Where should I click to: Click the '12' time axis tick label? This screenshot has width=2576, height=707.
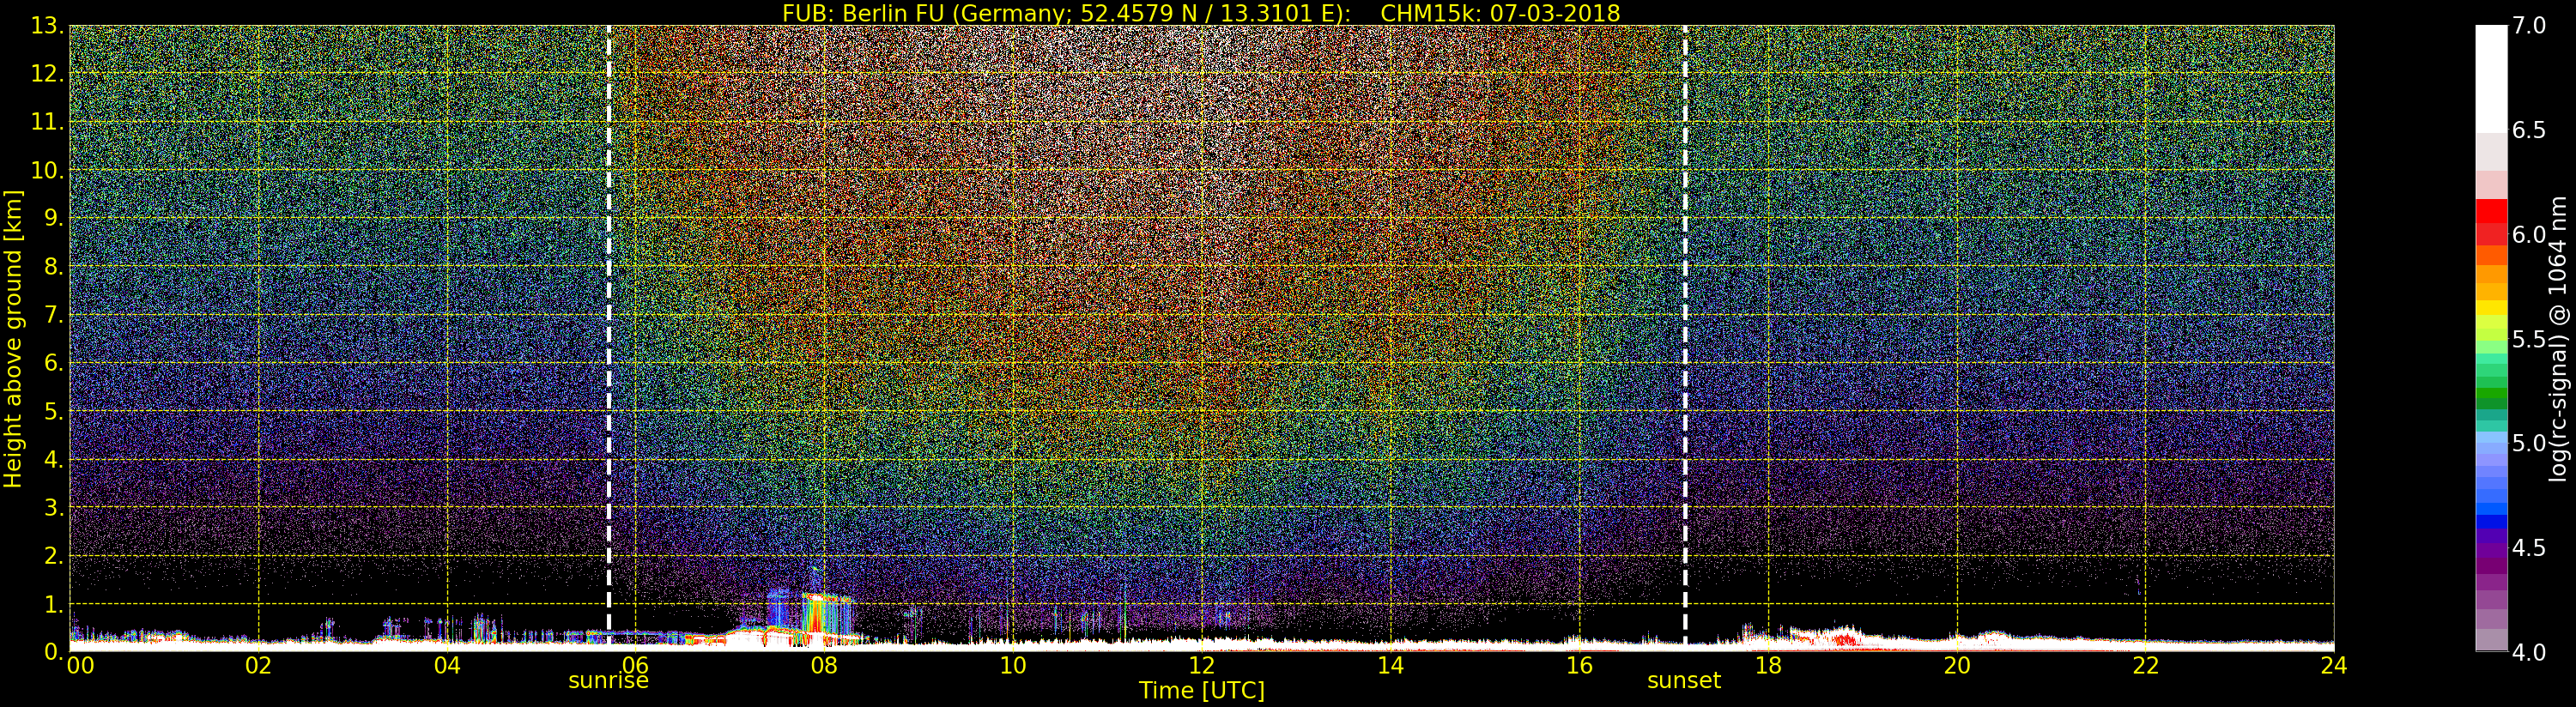1202,665
